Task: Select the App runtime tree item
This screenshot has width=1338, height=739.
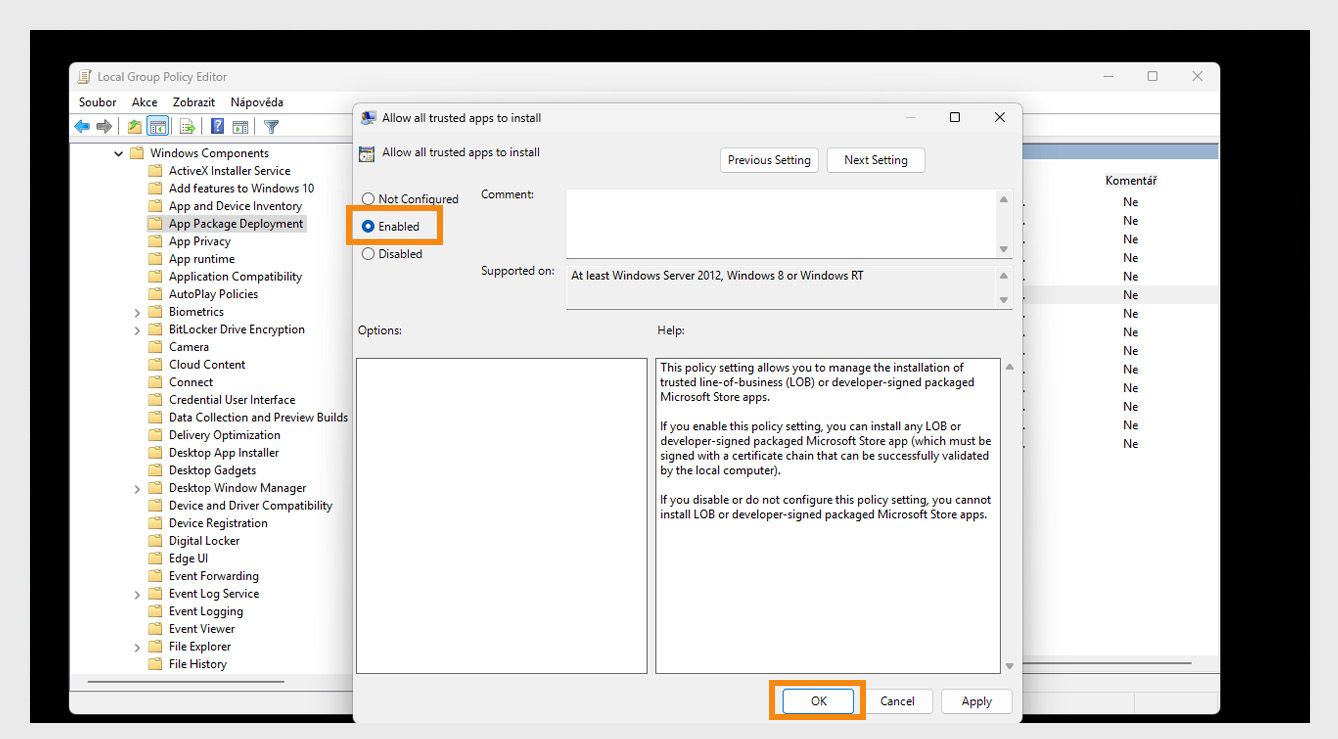Action: point(202,259)
